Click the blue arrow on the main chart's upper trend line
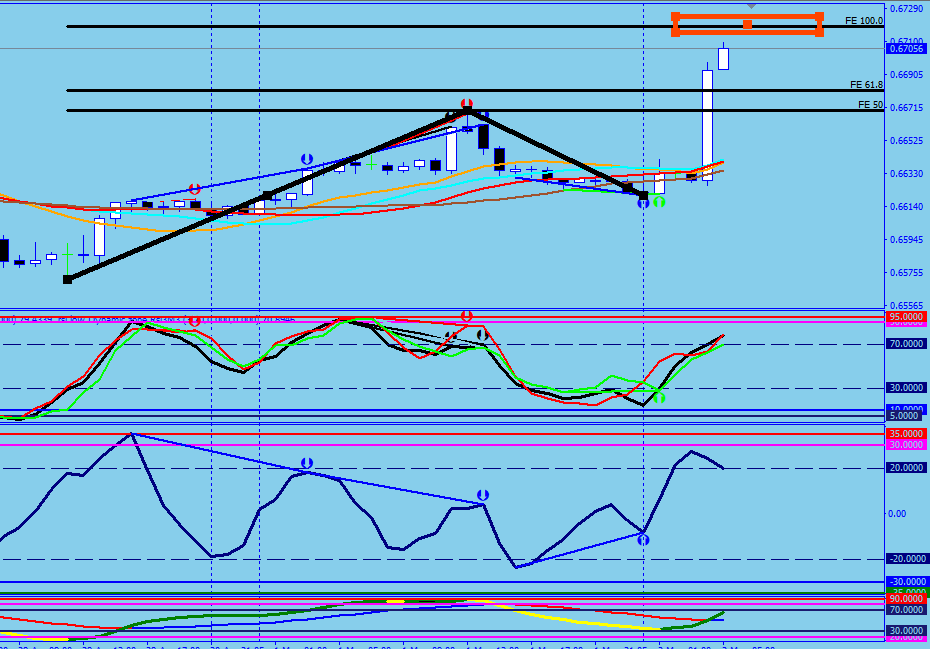Screen dimensions: 930x649 307,159
